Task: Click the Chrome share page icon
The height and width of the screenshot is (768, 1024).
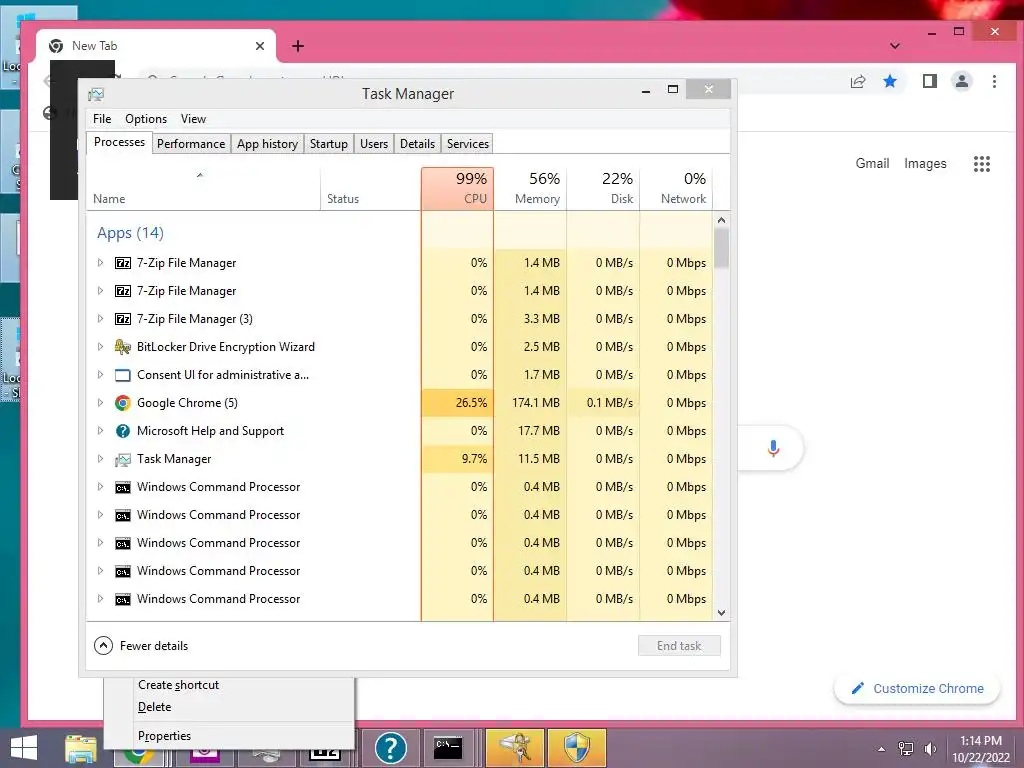Action: coord(857,81)
